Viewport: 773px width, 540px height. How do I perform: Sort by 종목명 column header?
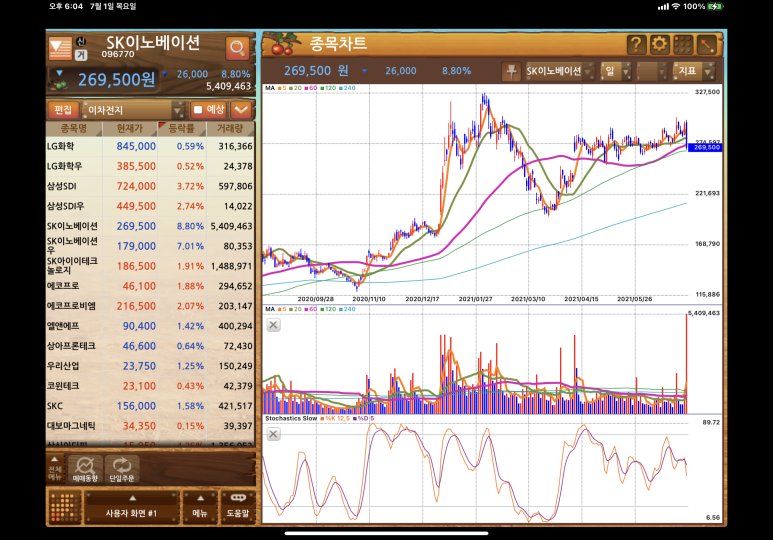point(74,129)
